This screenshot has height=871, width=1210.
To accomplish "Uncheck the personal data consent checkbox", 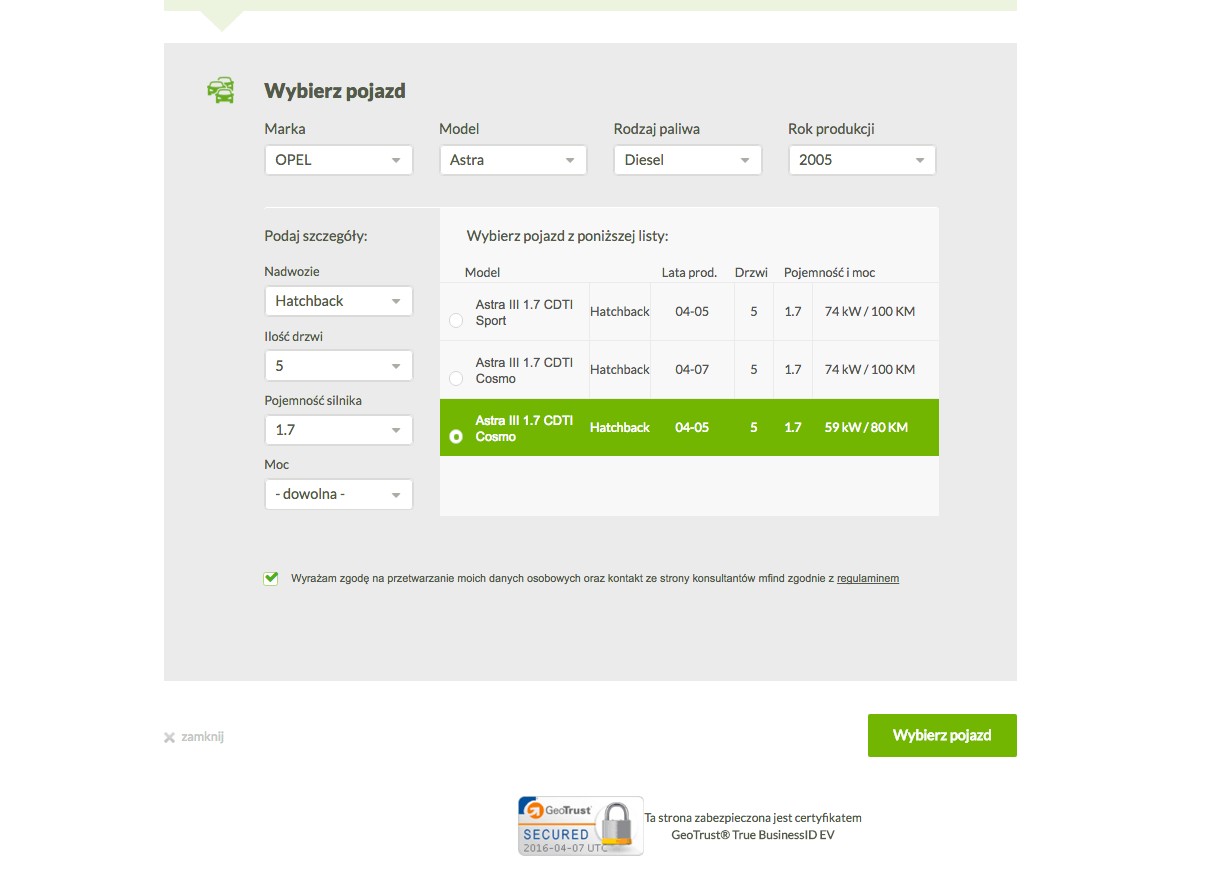I will coord(271,578).
